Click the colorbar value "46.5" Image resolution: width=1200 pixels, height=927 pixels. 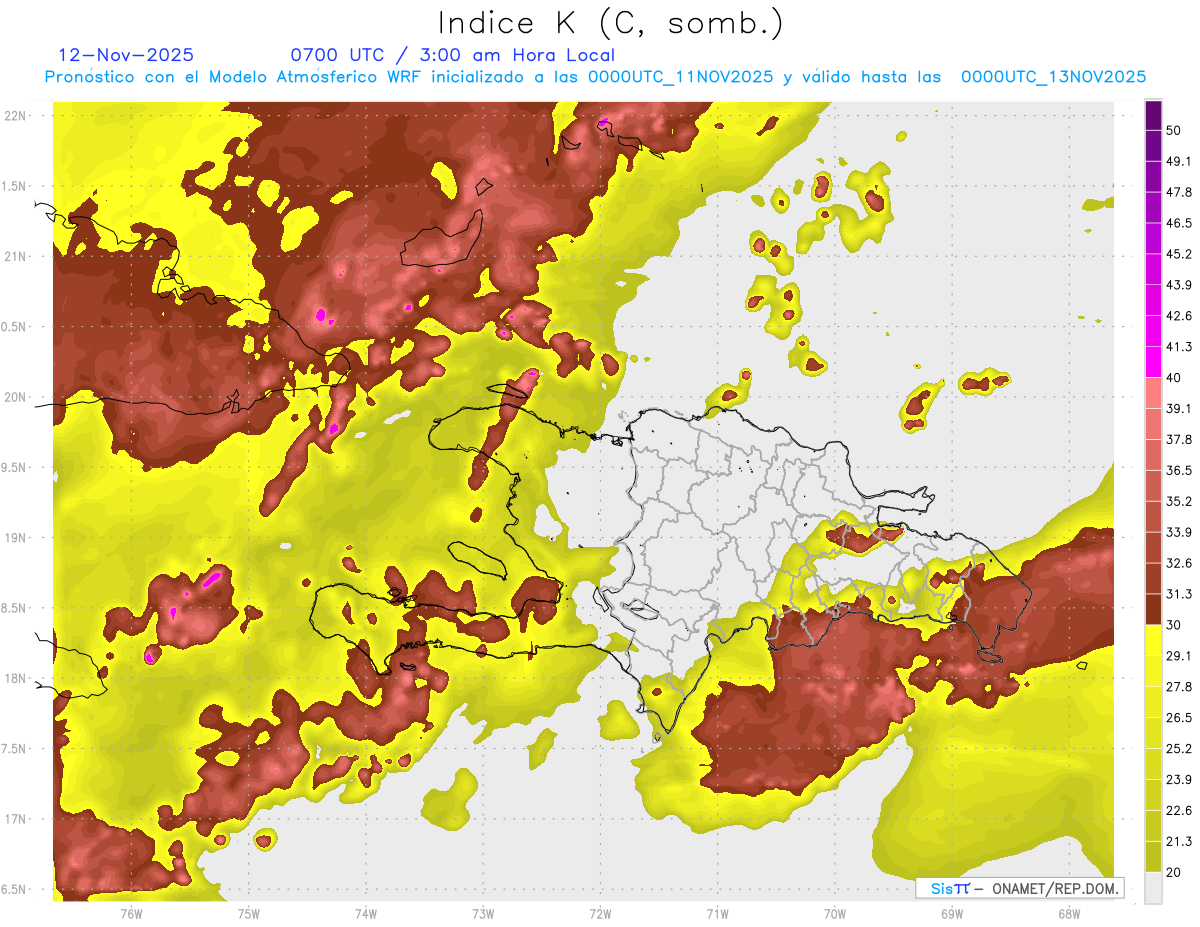pos(1179,223)
